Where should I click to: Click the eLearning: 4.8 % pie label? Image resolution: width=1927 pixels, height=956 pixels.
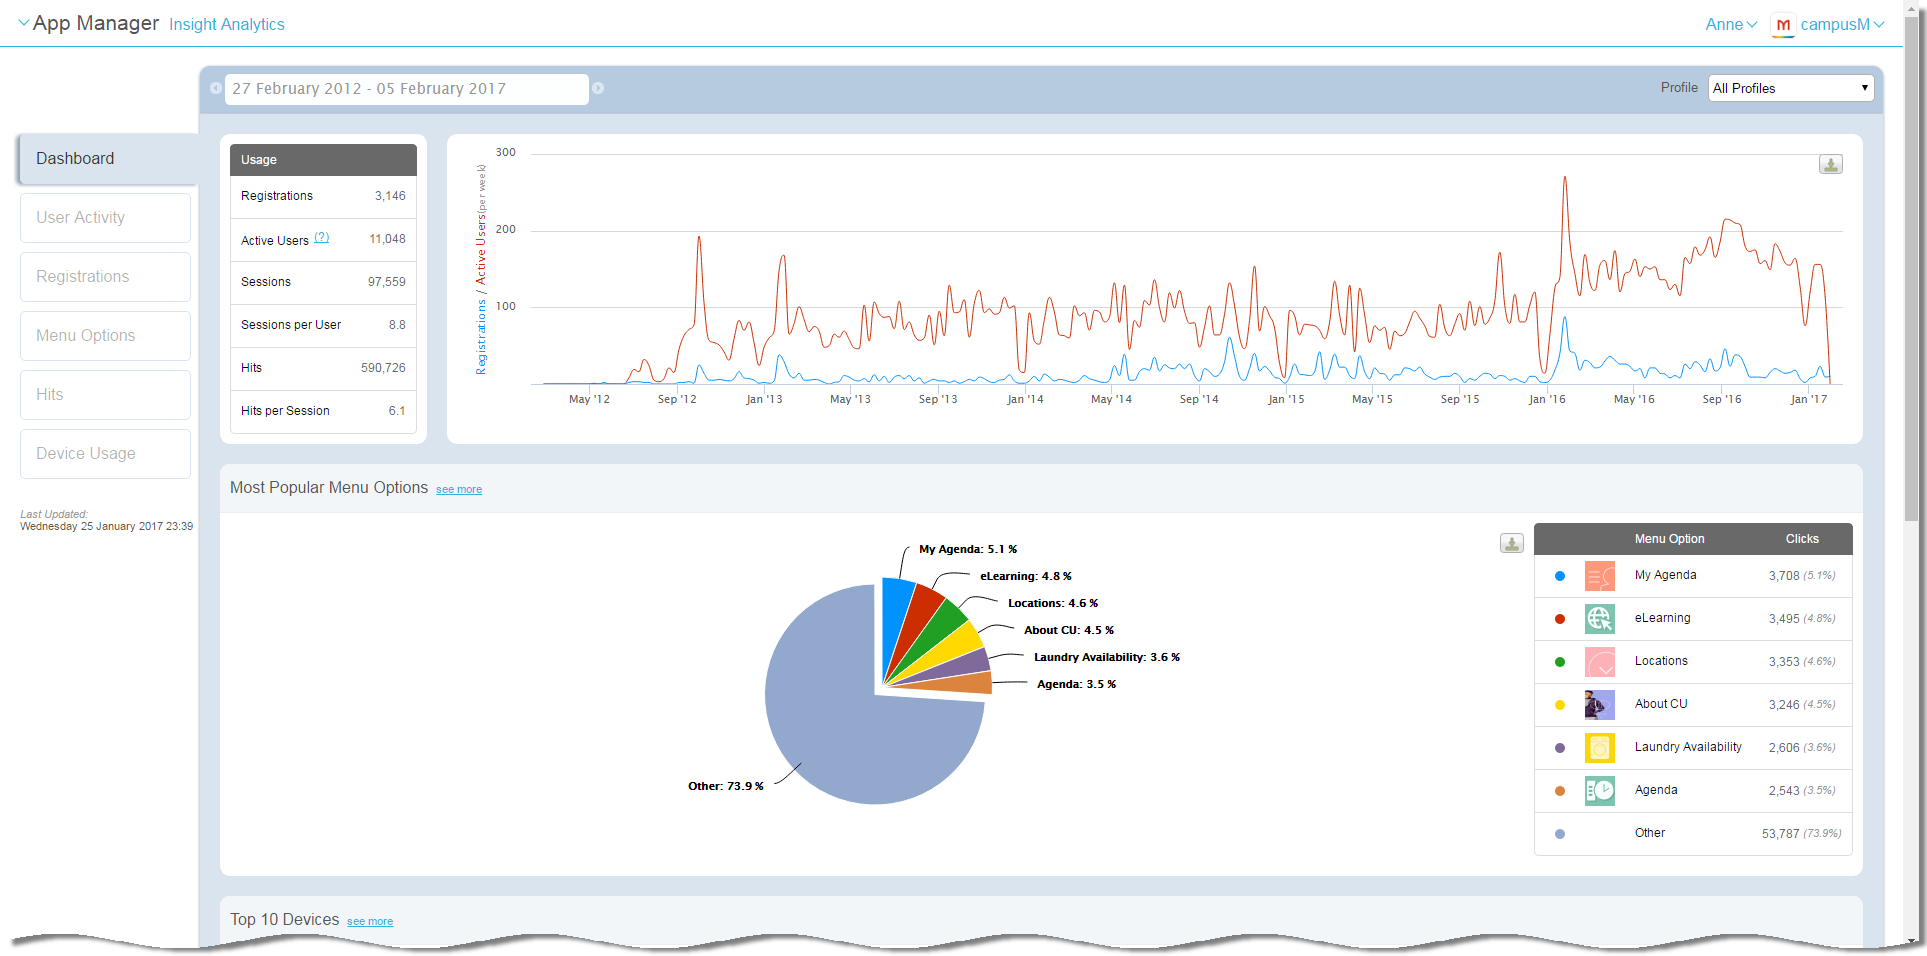point(1025,577)
